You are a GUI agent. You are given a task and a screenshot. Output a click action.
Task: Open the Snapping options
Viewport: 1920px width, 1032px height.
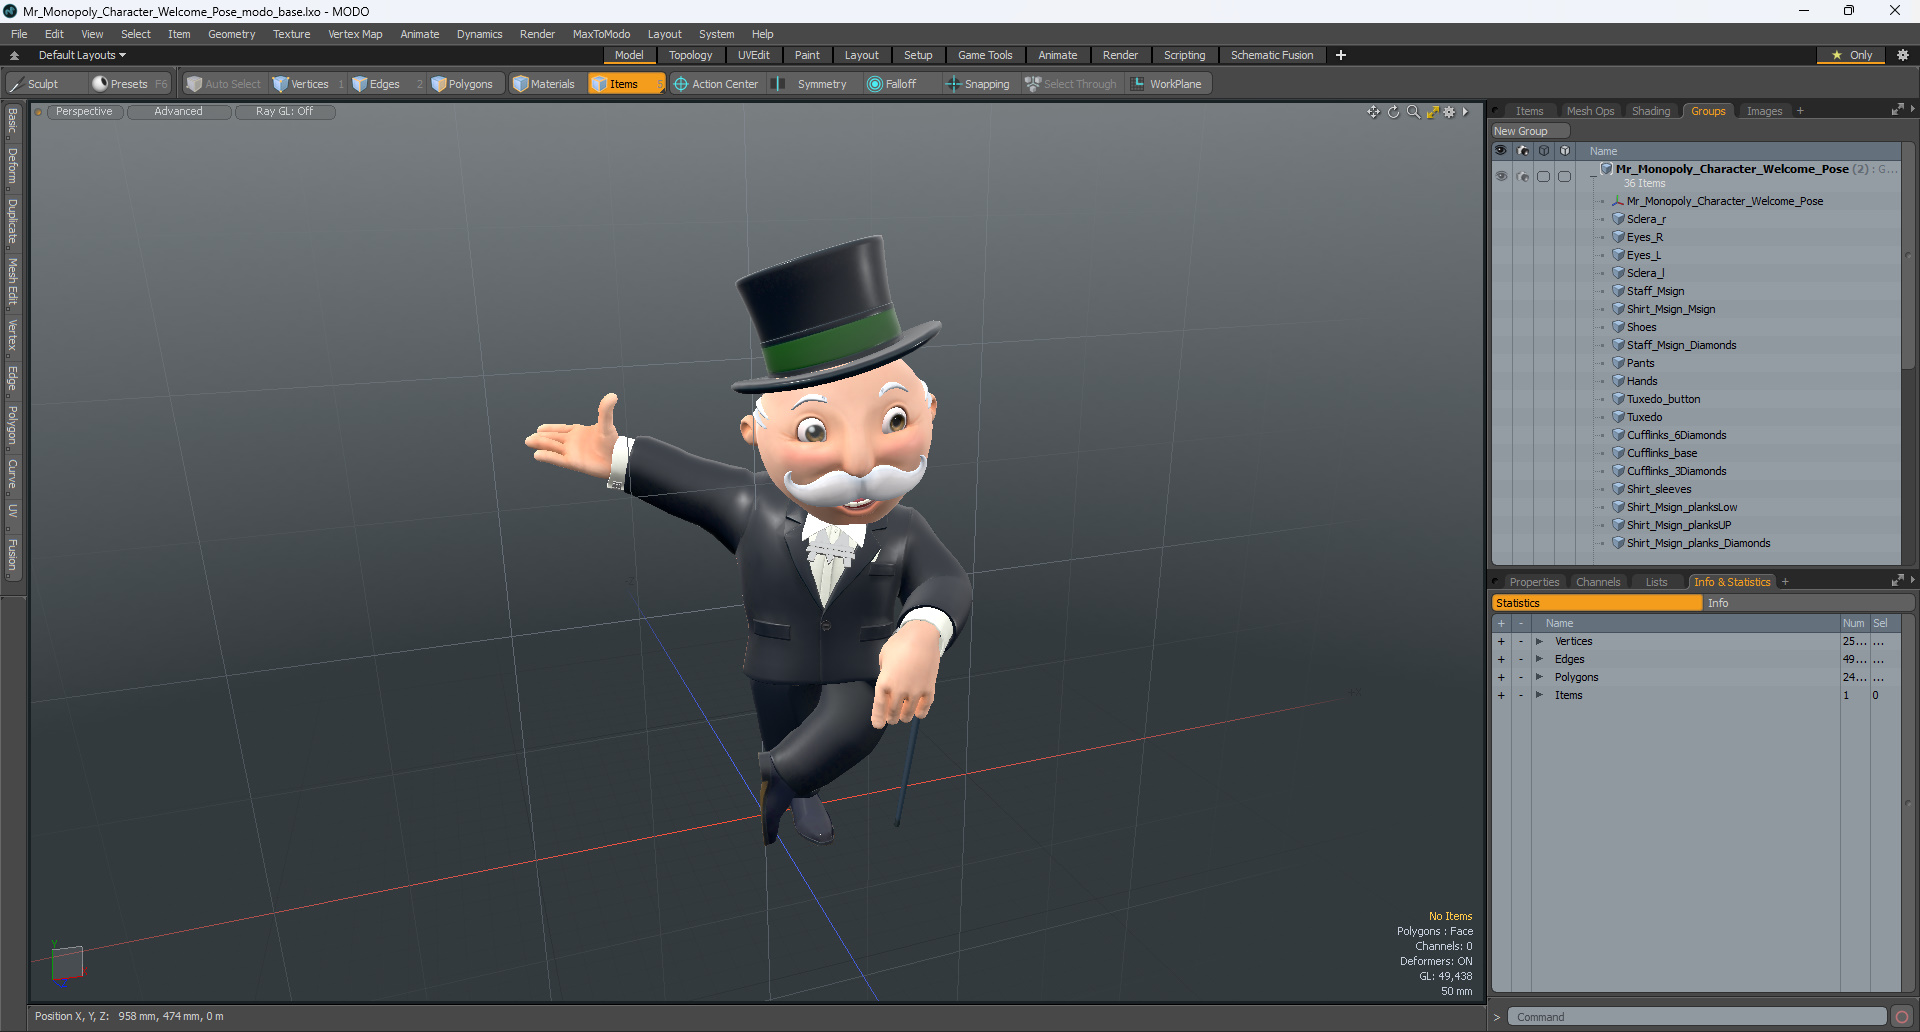(978, 84)
